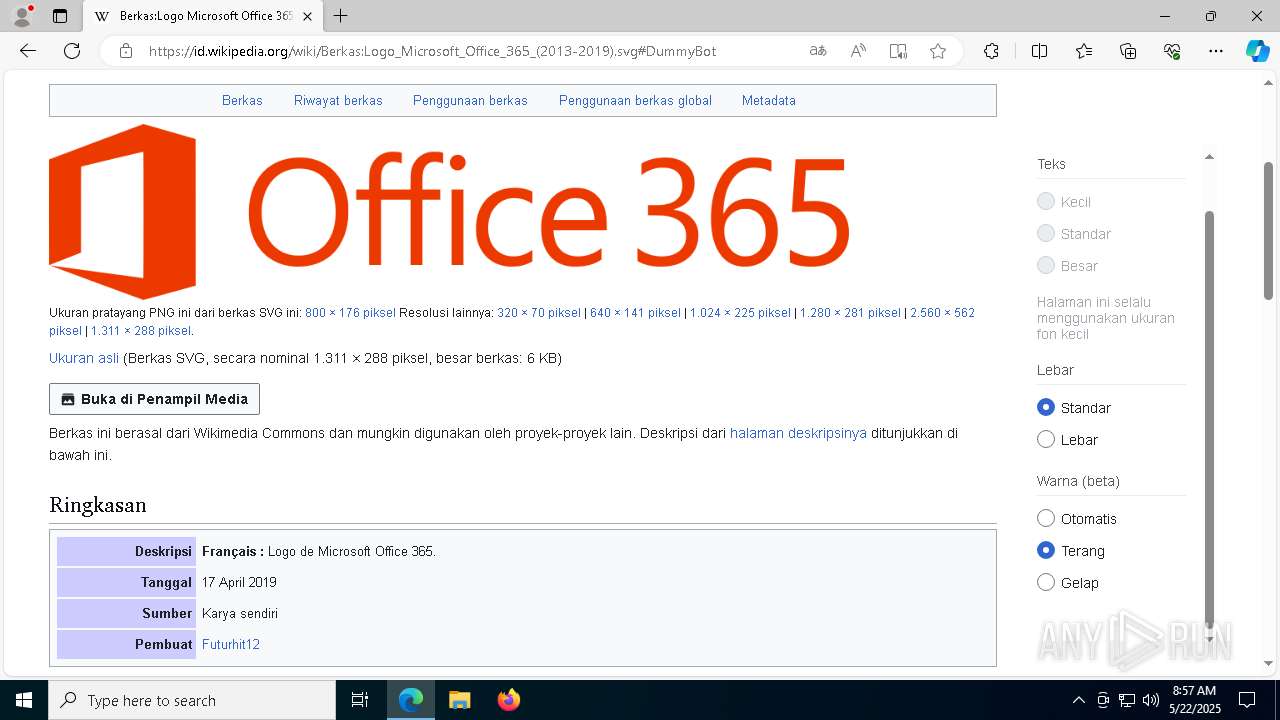Open Favorites list icon
1280x720 pixels.
pos(1084,51)
